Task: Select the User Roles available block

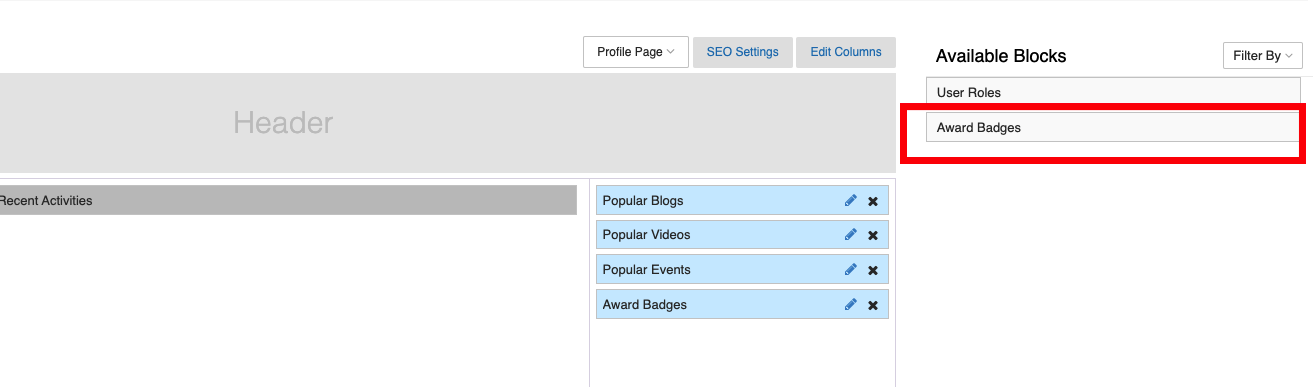Action: tap(1113, 93)
